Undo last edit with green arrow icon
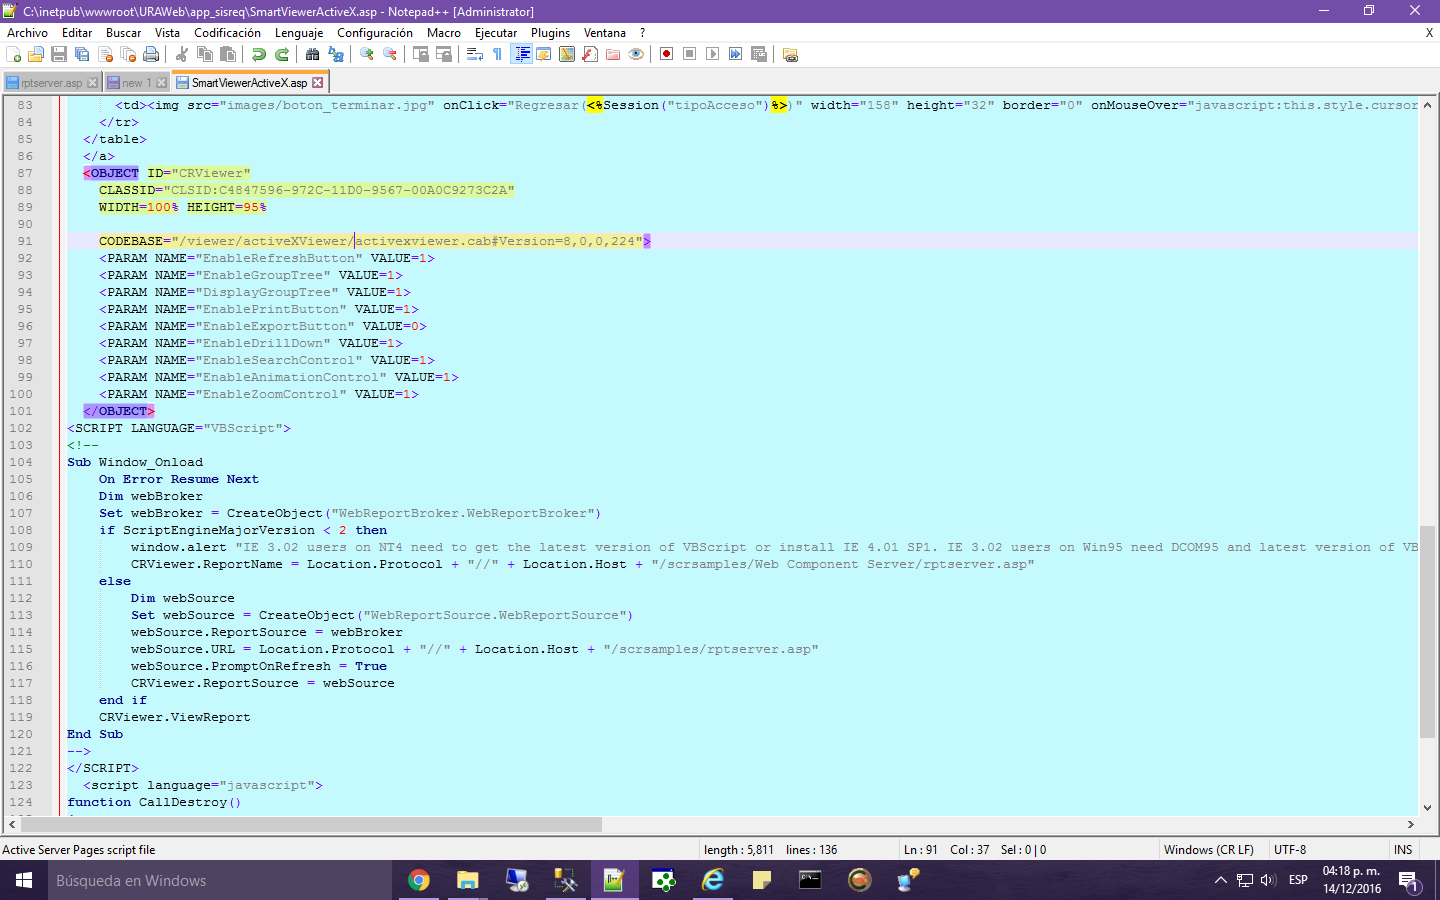Viewport: 1440px width, 900px height. pos(259,54)
